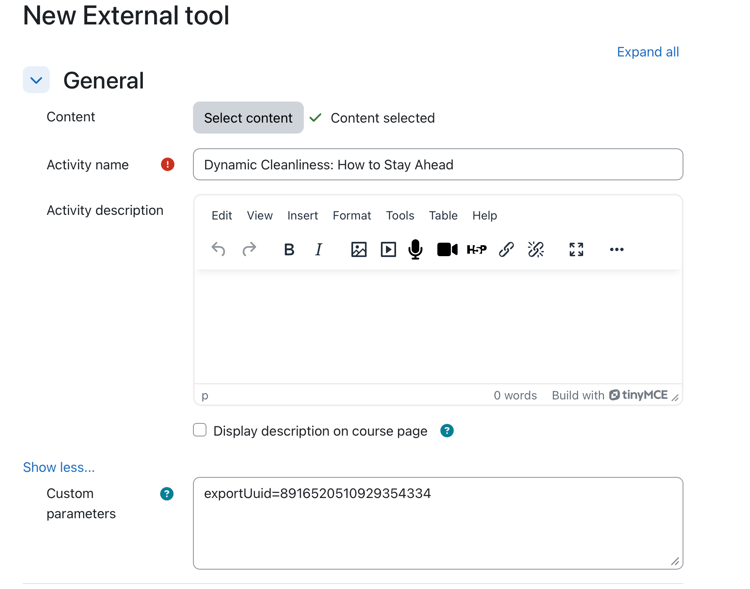The height and width of the screenshot is (589, 750).
Task: Open the Table menu
Action: [x=443, y=215]
